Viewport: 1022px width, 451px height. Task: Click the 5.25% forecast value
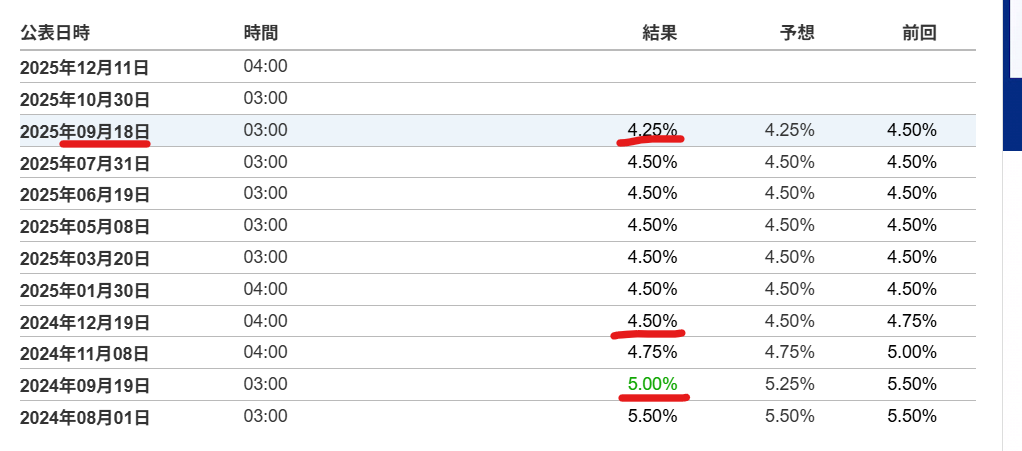point(790,384)
